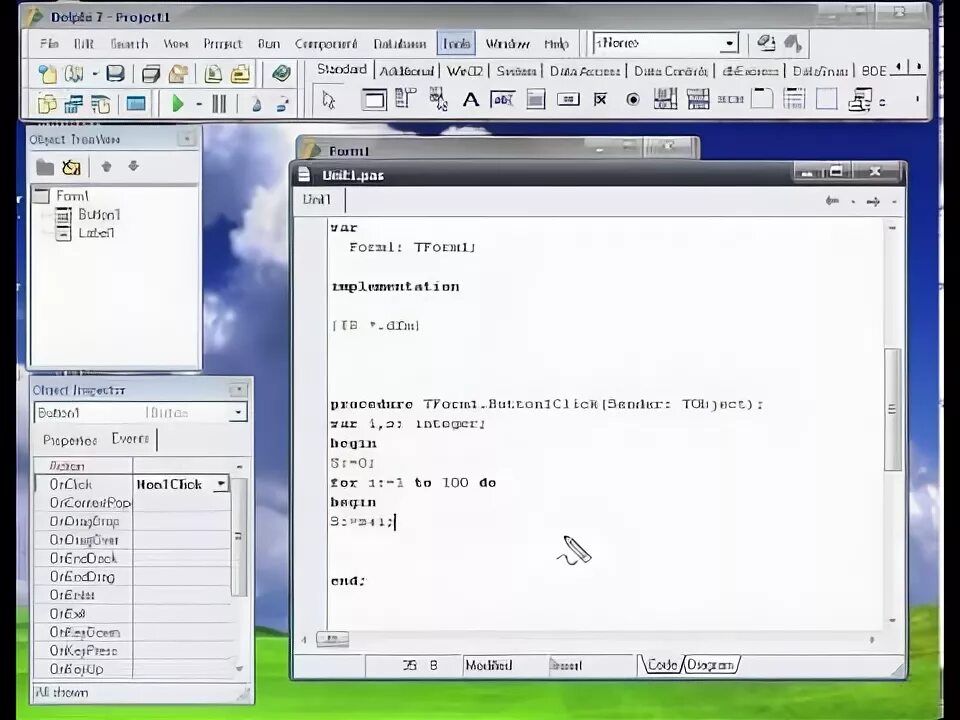Click the code editor vertical scrollbar thumb
960x720 pixels.
tap(893, 409)
